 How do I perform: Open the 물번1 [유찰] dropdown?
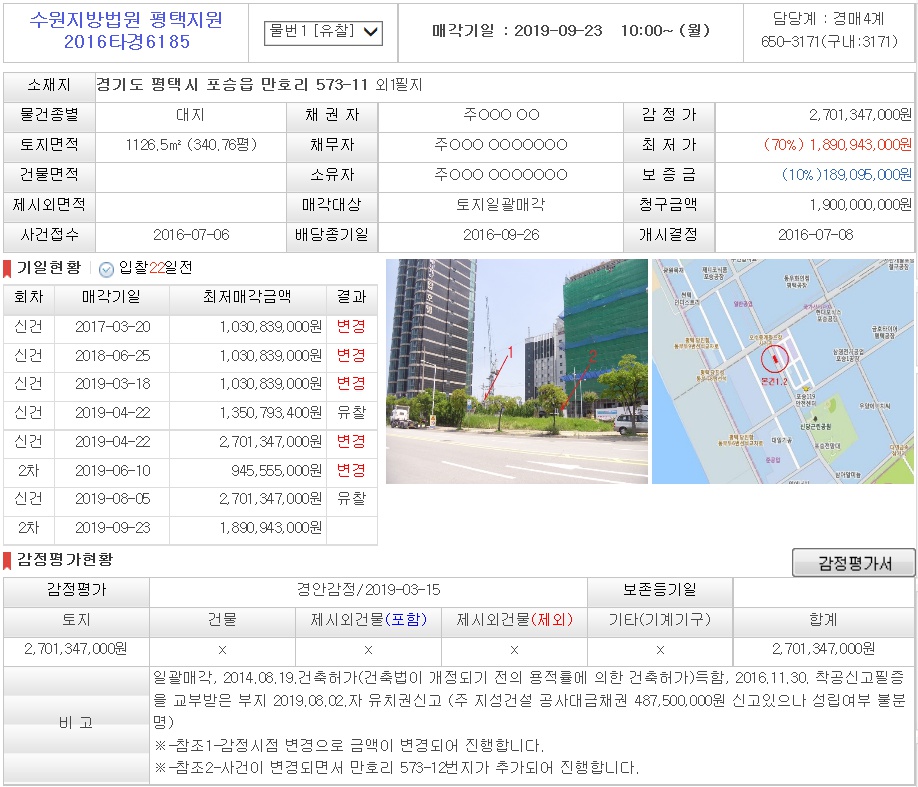point(323,33)
